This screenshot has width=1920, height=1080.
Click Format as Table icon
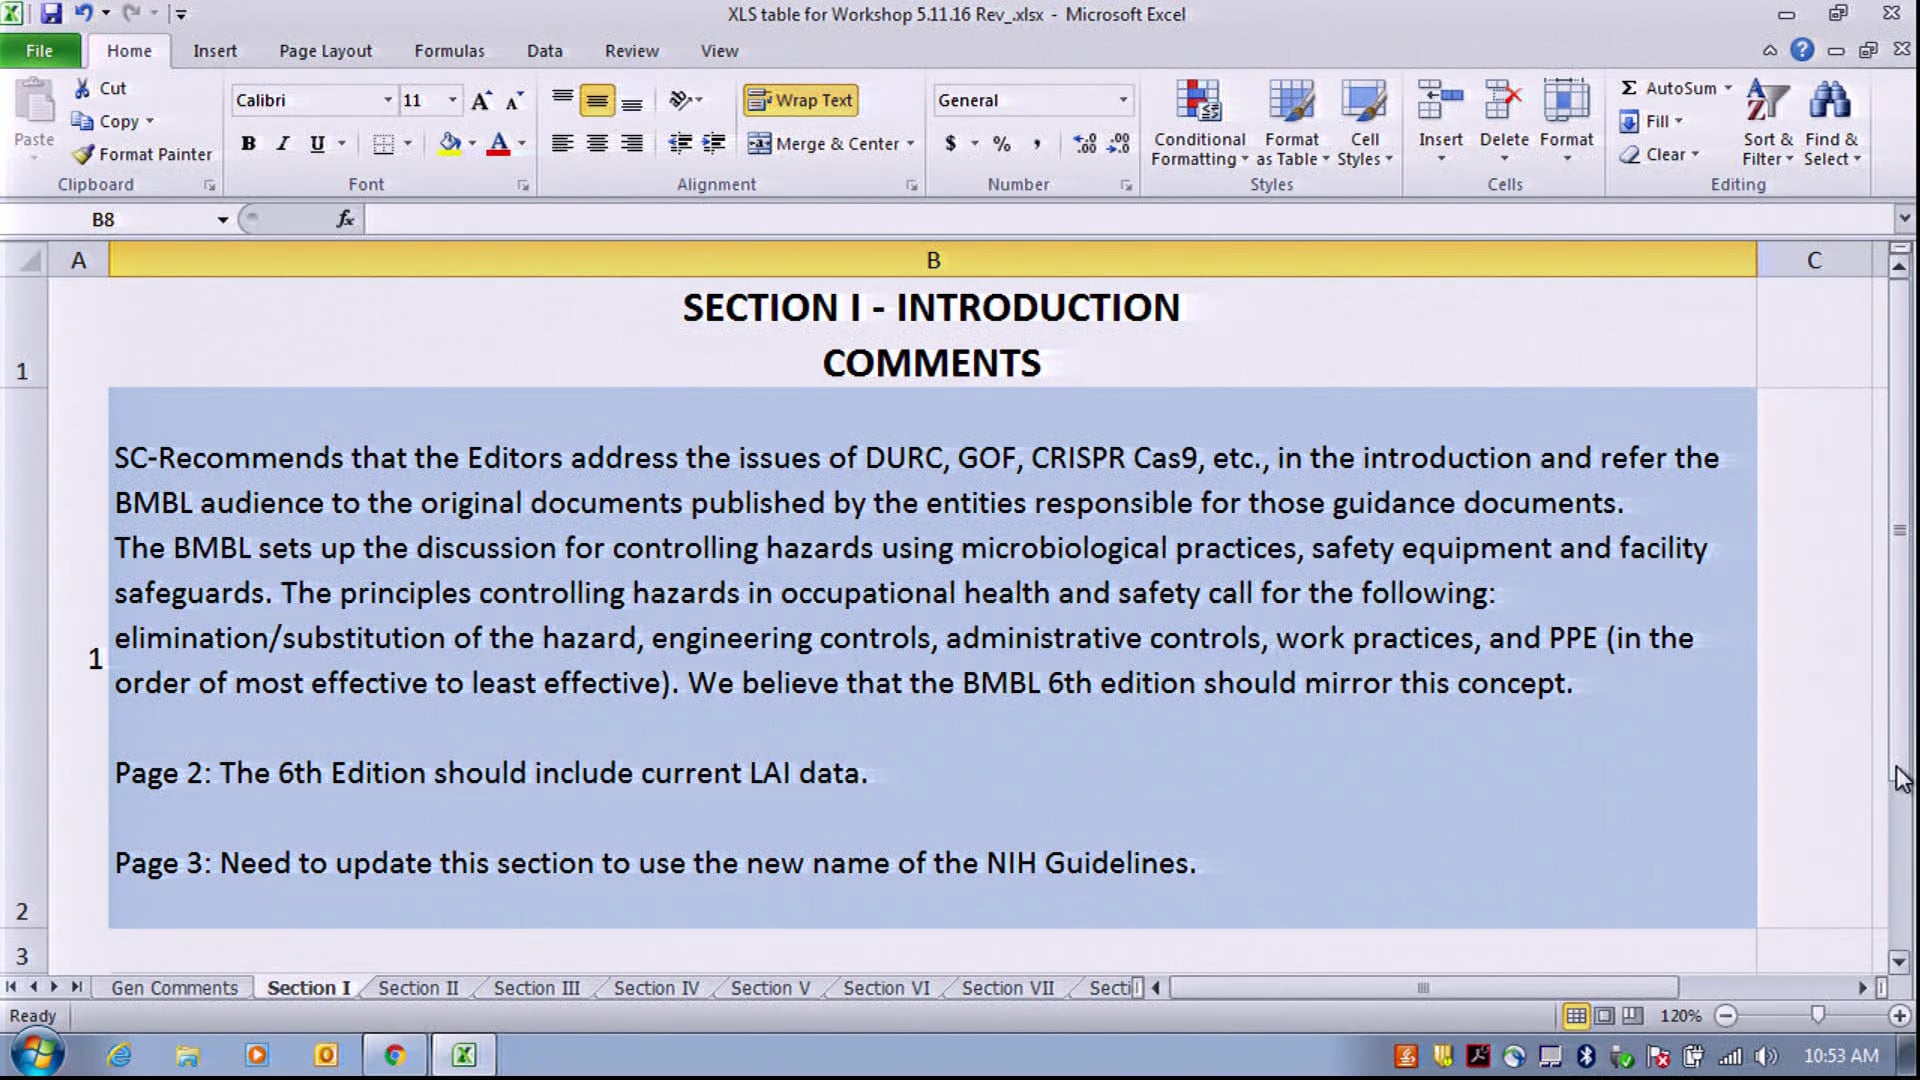coord(1291,101)
